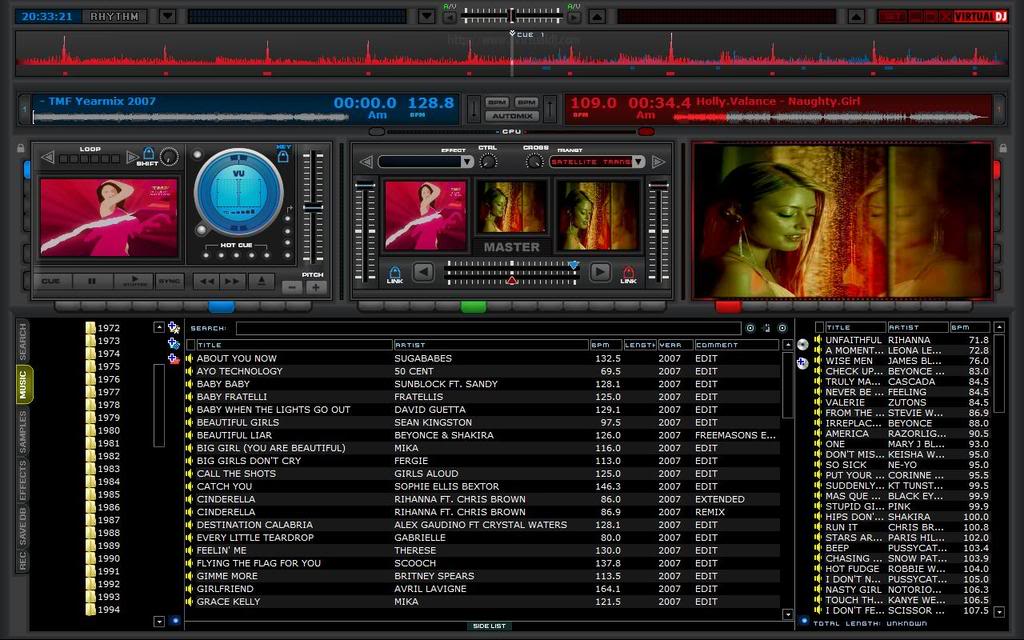1024x640 pixels.
Task: Open dropdown arrow next to RHYTHM
Action: [x=167, y=16]
